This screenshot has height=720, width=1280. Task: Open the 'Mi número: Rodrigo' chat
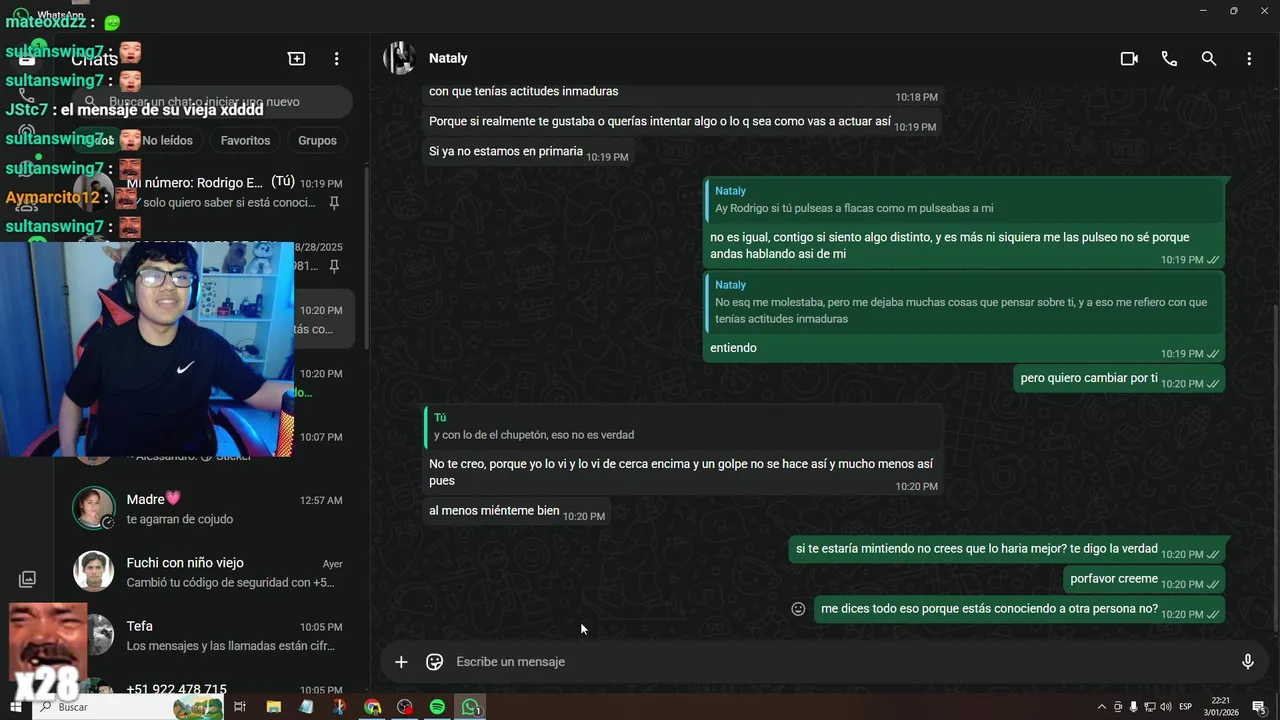pyautogui.click(x=212, y=192)
